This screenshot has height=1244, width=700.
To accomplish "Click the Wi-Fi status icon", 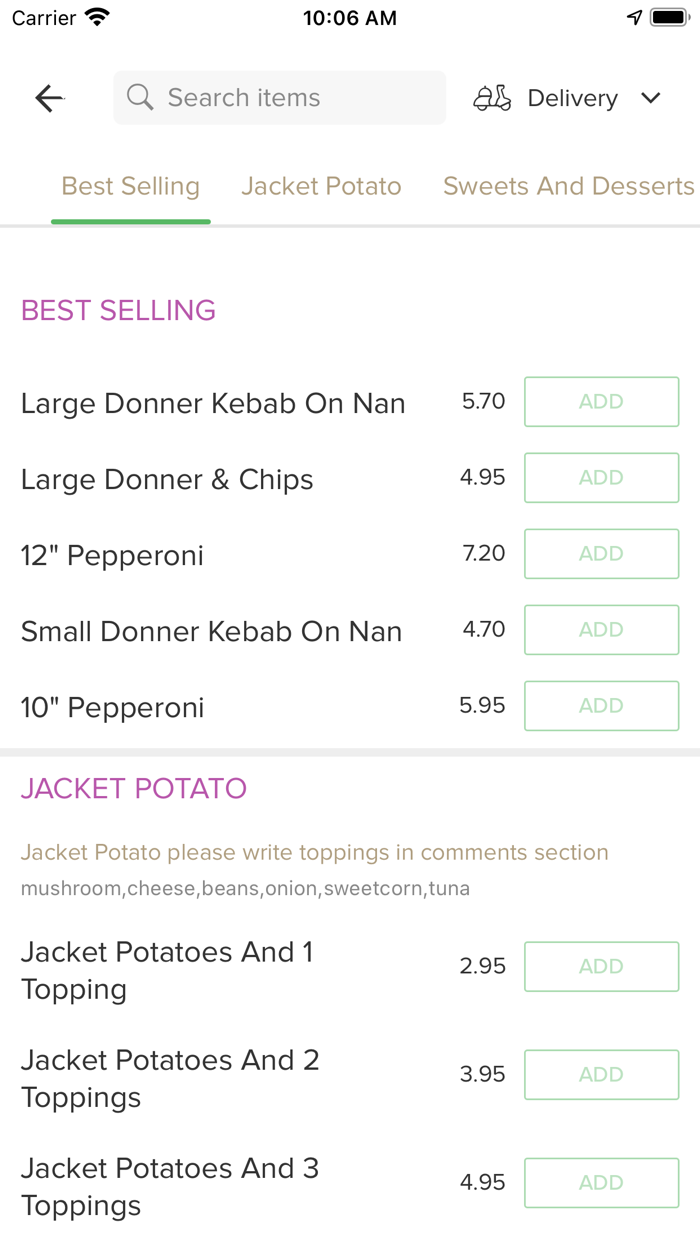I will click(x=95, y=16).
